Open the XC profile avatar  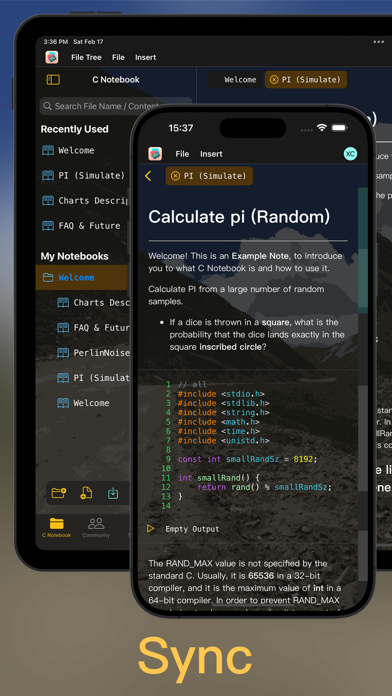click(350, 154)
